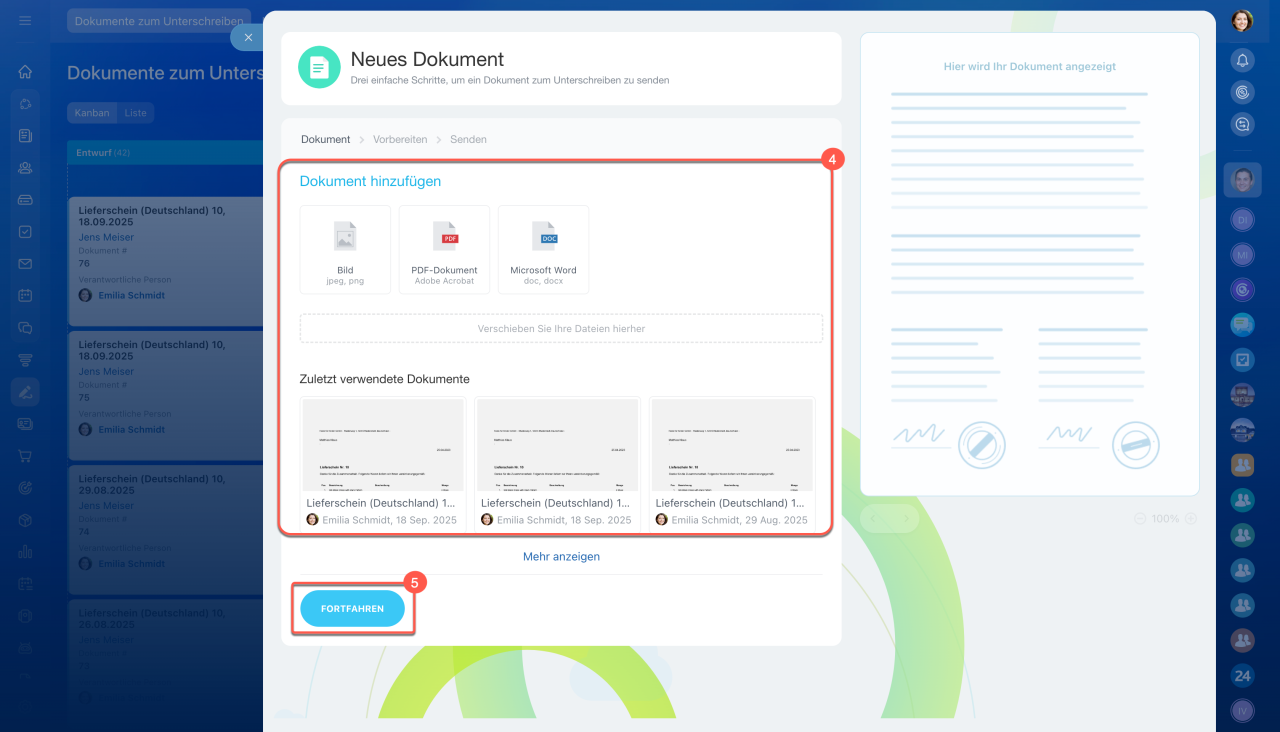Close the Neues Dokument slider panel
Screen dimensions: 1280x732
coord(248,37)
